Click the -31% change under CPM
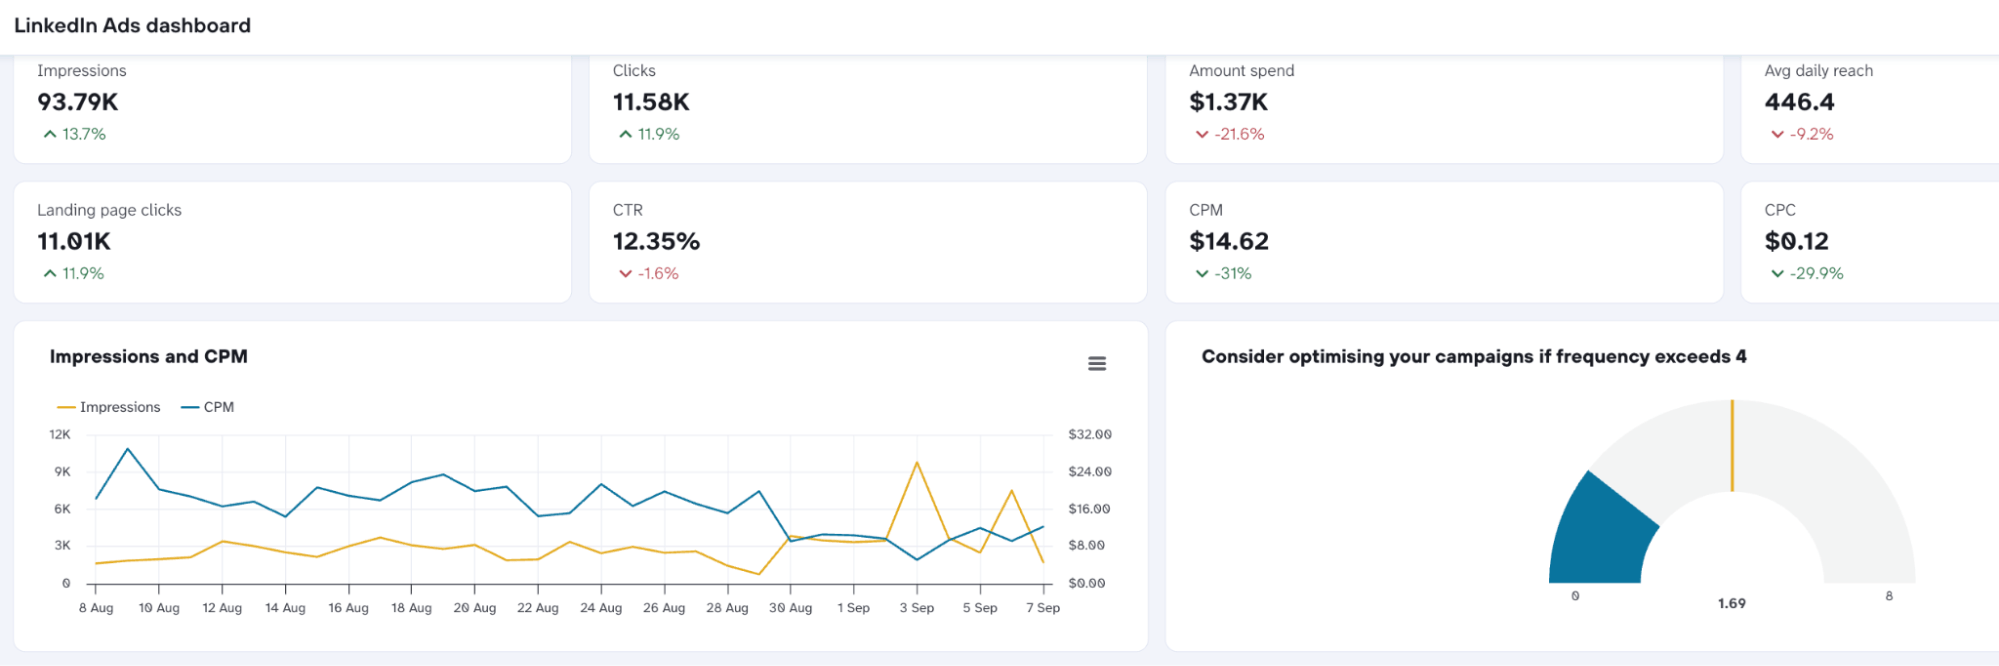Viewport: 1999px width, 666px height. tap(1233, 273)
